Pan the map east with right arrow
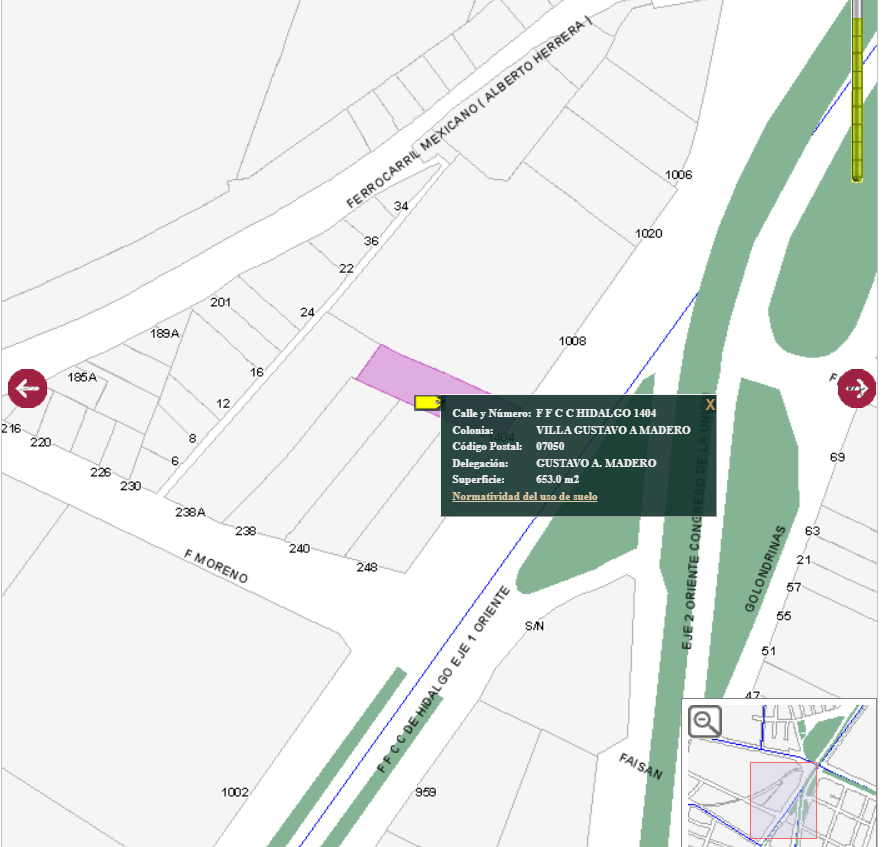Screen dimensions: 887x847 (x=856, y=387)
